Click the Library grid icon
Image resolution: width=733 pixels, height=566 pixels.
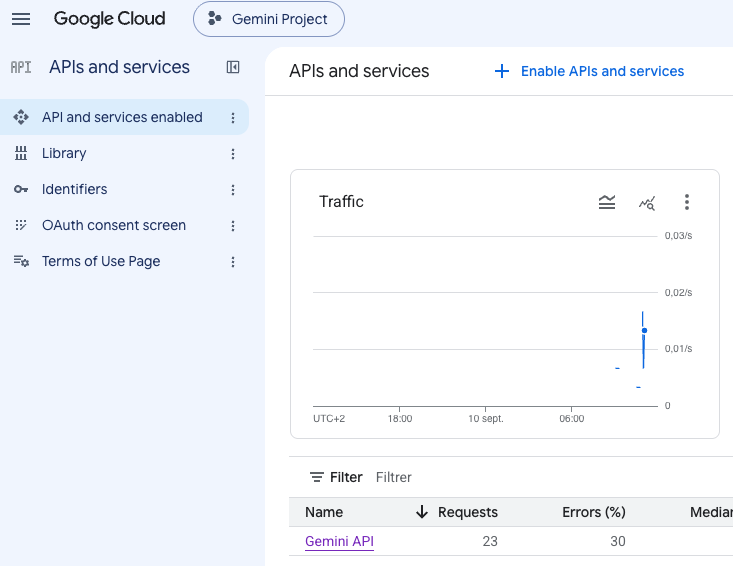(21, 153)
